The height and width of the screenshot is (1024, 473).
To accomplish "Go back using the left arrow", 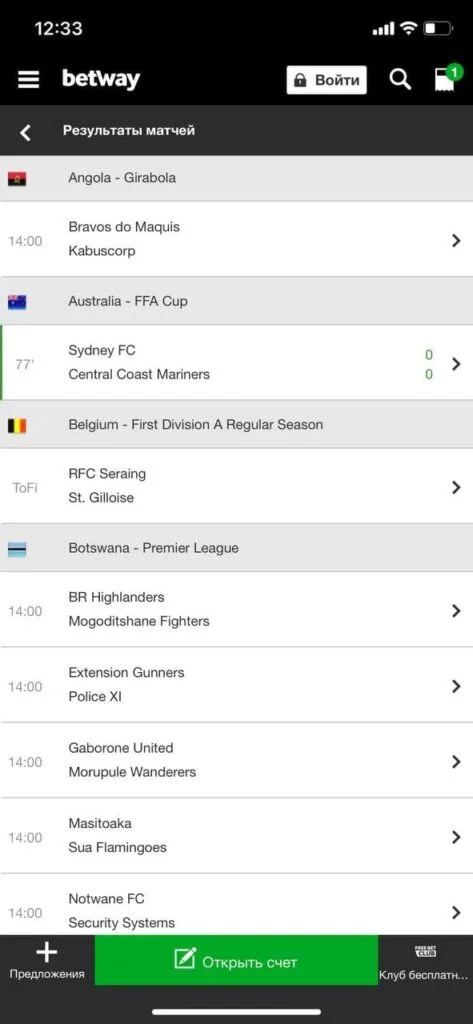I will click(x=25, y=133).
